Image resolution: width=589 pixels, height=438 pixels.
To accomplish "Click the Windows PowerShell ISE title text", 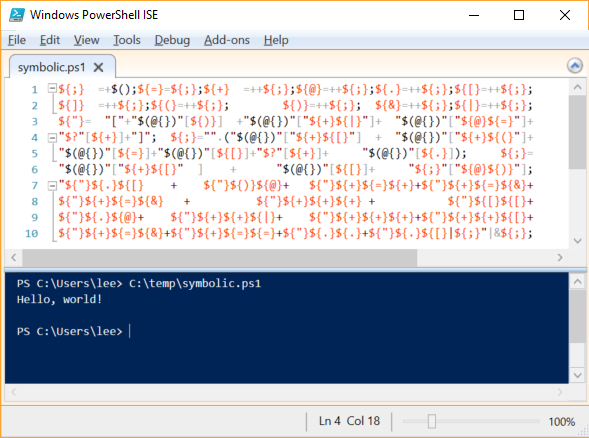I will (x=94, y=15).
